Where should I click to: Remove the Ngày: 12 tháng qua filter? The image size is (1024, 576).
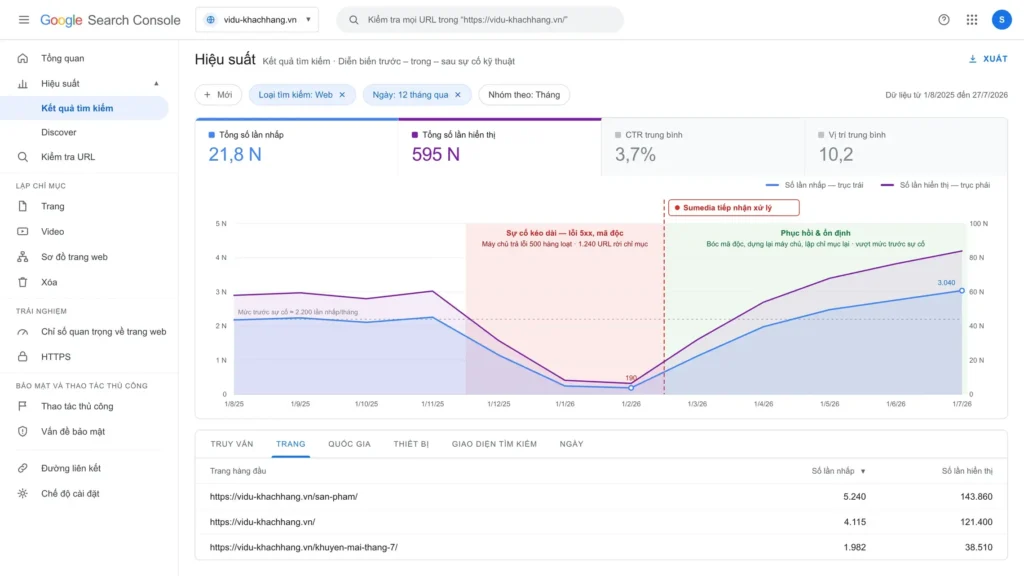[x=458, y=95]
